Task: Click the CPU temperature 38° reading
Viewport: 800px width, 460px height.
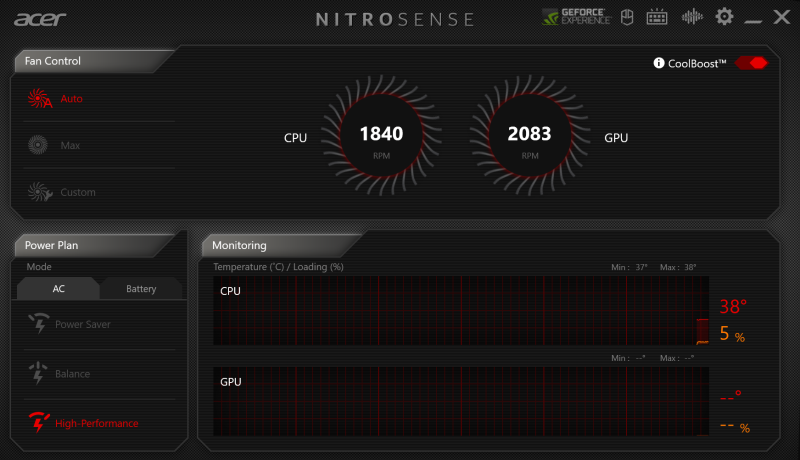Action: (733, 306)
